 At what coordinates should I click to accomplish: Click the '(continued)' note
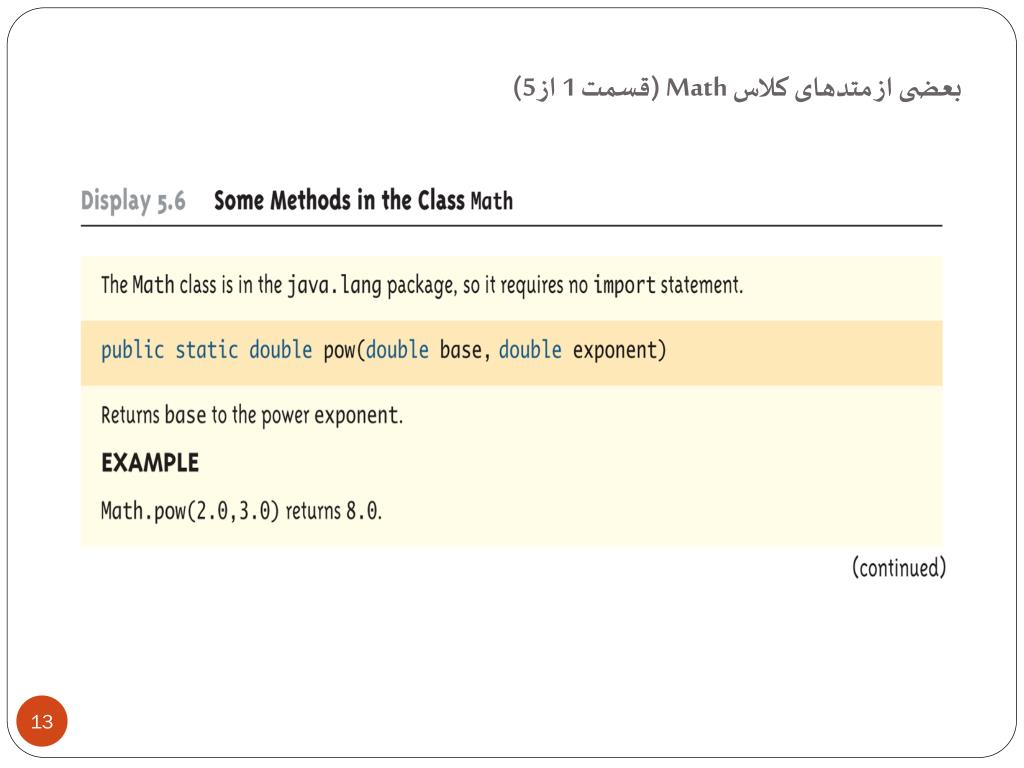point(899,568)
